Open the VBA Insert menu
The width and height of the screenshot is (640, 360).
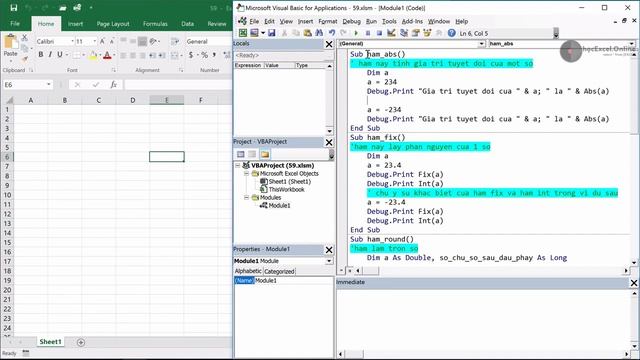[x=305, y=21]
